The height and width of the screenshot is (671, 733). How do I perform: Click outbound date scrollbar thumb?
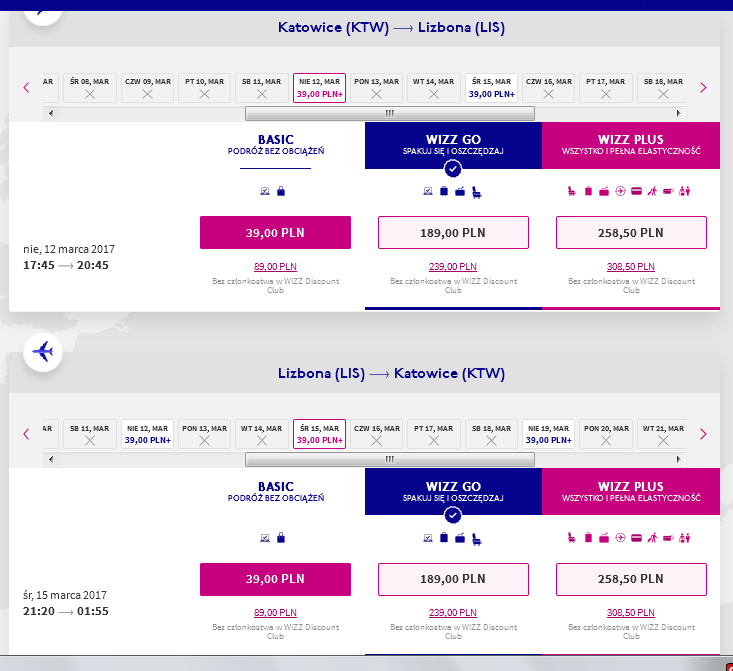pyautogui.click(x=390, y=113)
